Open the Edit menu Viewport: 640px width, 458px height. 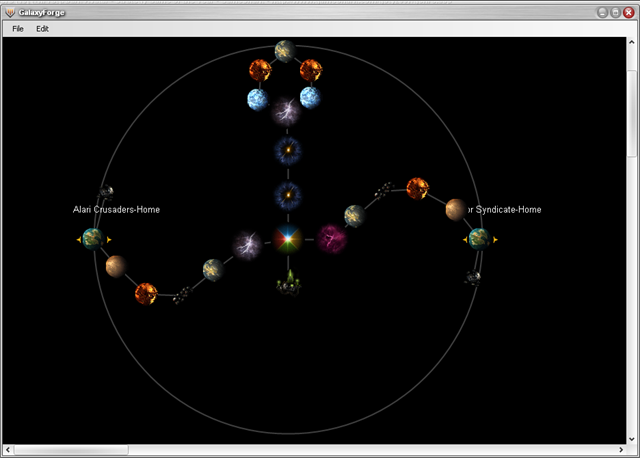tap(42, 29)
